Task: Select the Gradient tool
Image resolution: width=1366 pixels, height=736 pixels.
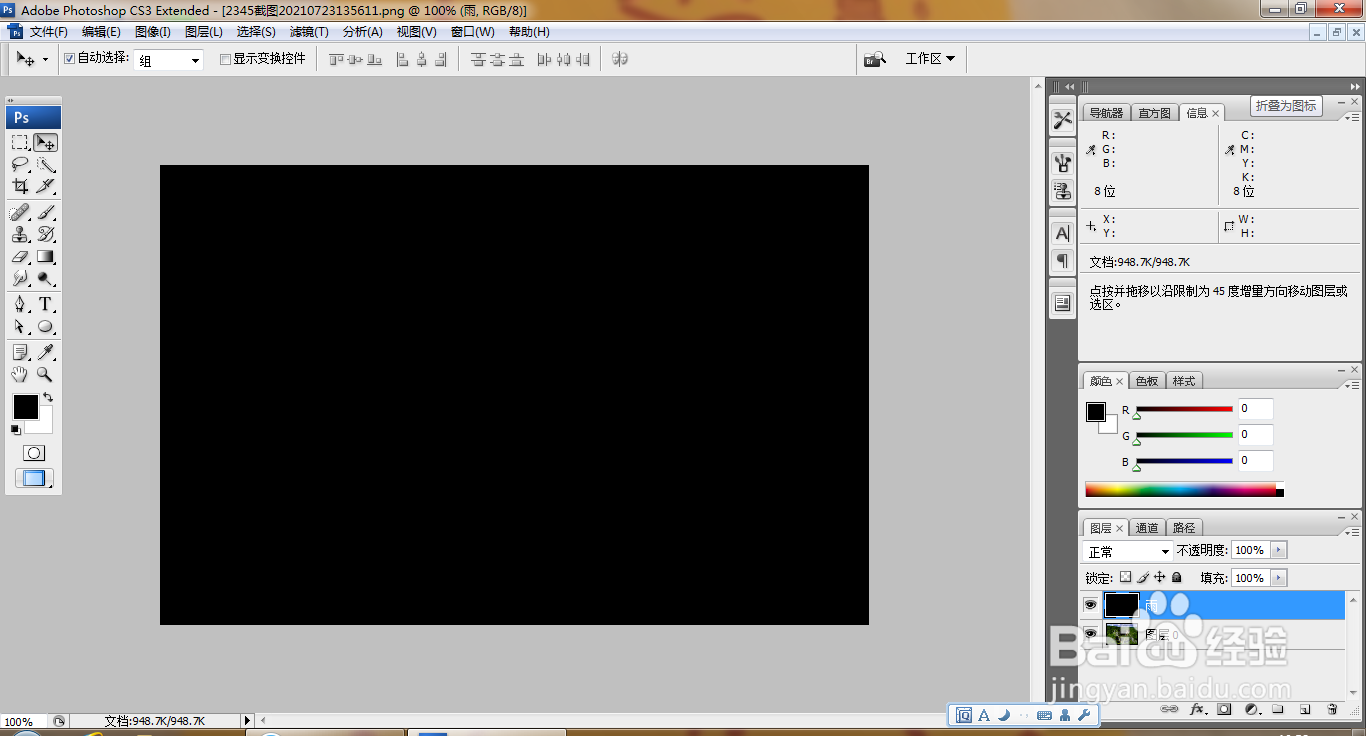Action: [x=45, y=257]
